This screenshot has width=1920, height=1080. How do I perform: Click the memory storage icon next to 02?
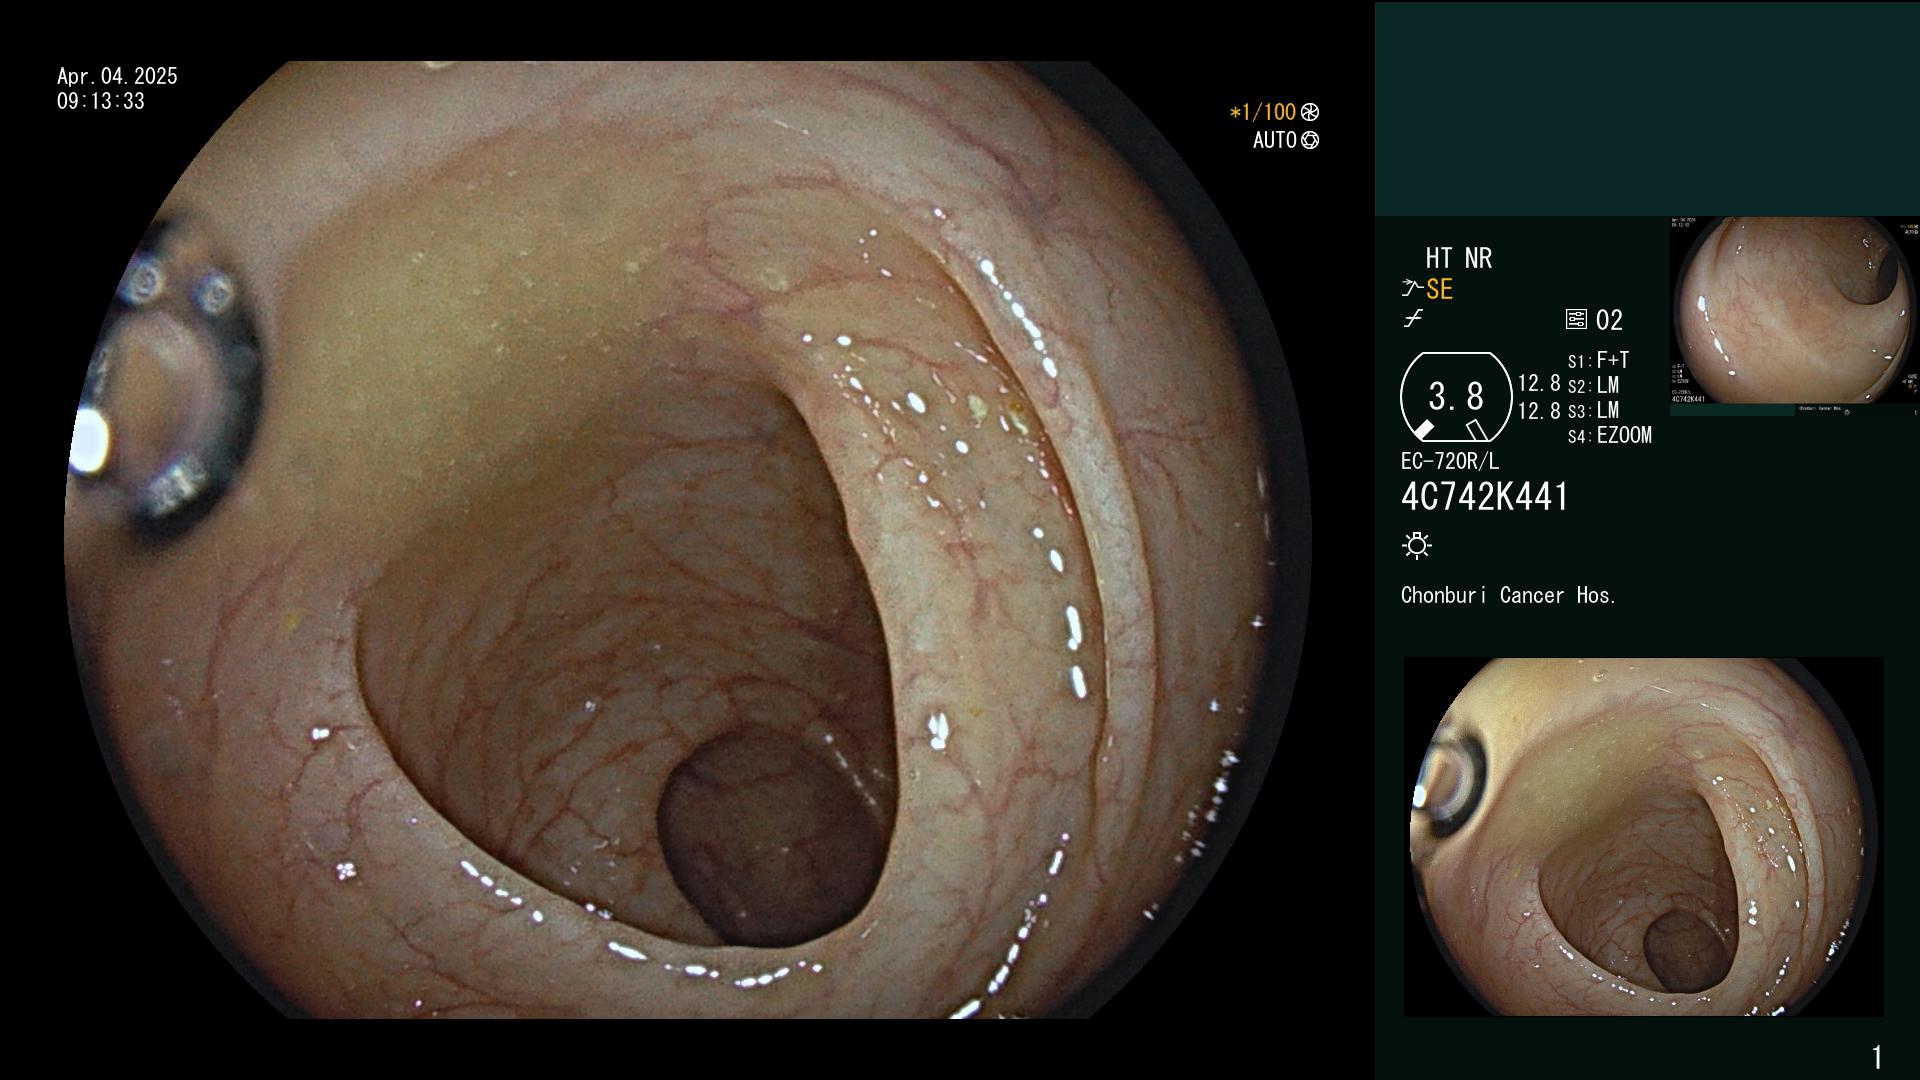point(1576,320)
